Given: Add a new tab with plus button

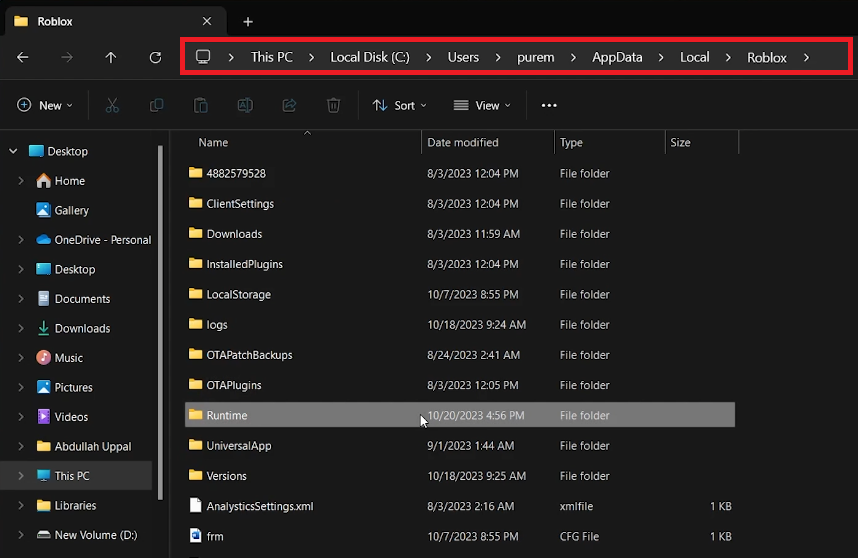Looking at the screenshot, I should tap(248, 21).
